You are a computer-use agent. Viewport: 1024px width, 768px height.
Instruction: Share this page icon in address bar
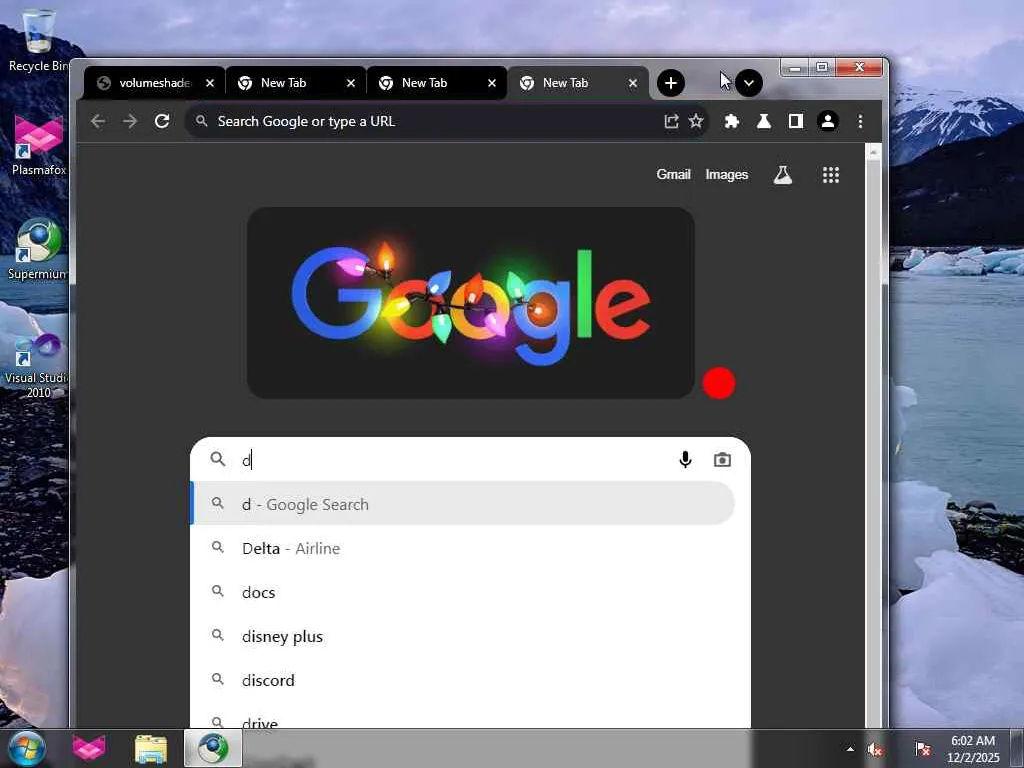point(671,121)
